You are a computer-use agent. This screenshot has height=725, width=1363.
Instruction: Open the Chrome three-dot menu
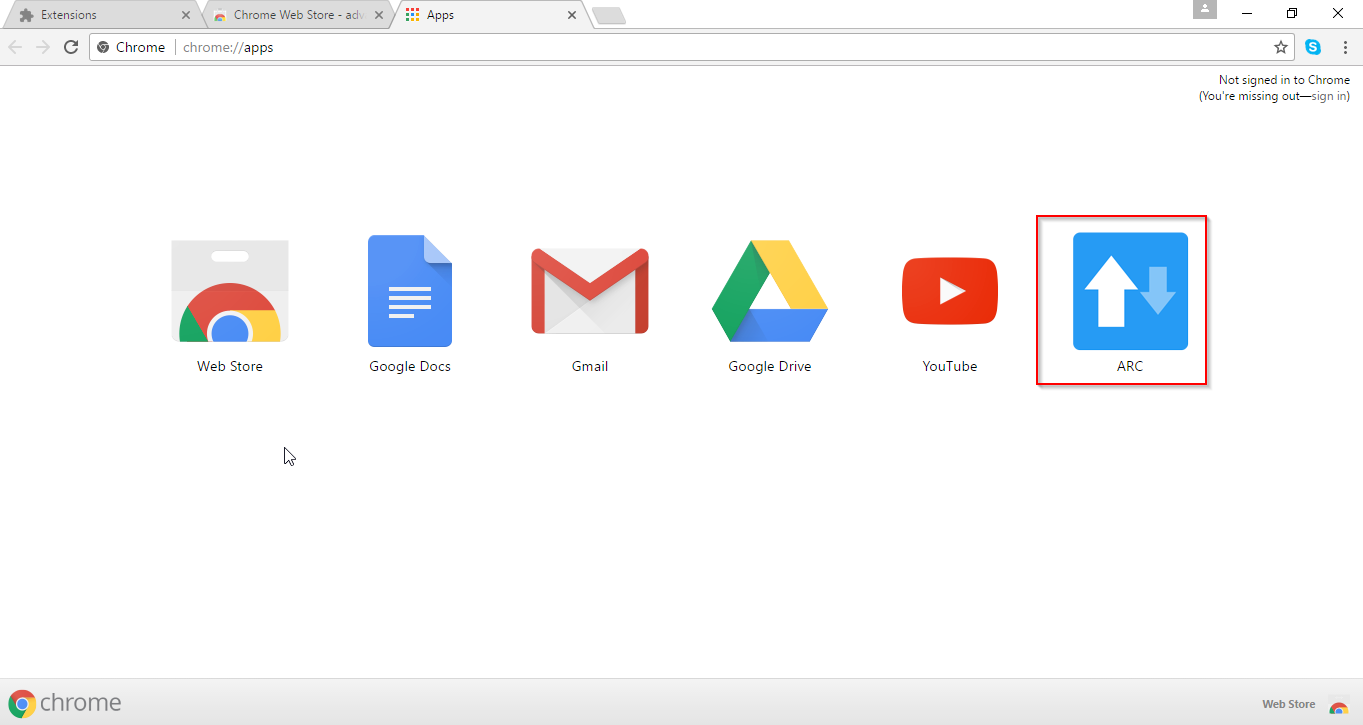pos(1345,47)
